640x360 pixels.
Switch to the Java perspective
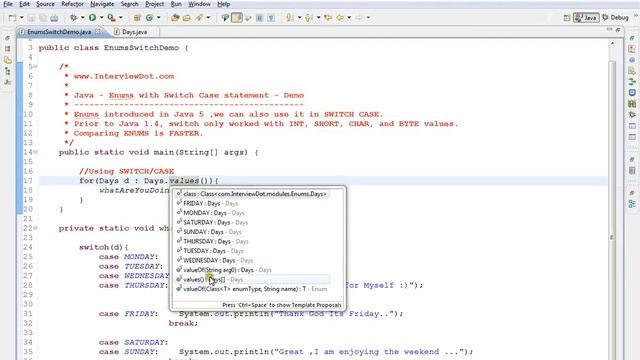point(586,18)
